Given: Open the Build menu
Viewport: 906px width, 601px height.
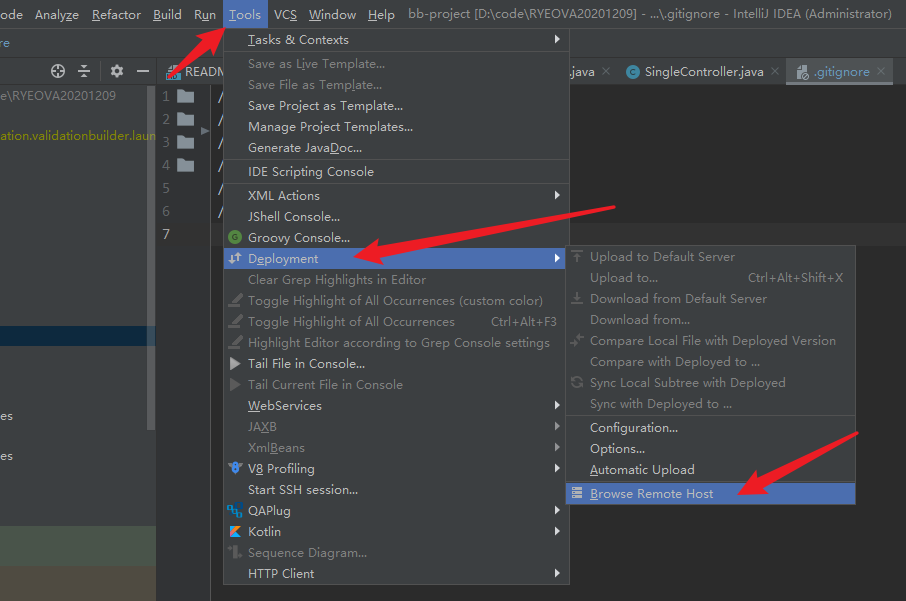Looking at the screenshot, I should [167, 14].
